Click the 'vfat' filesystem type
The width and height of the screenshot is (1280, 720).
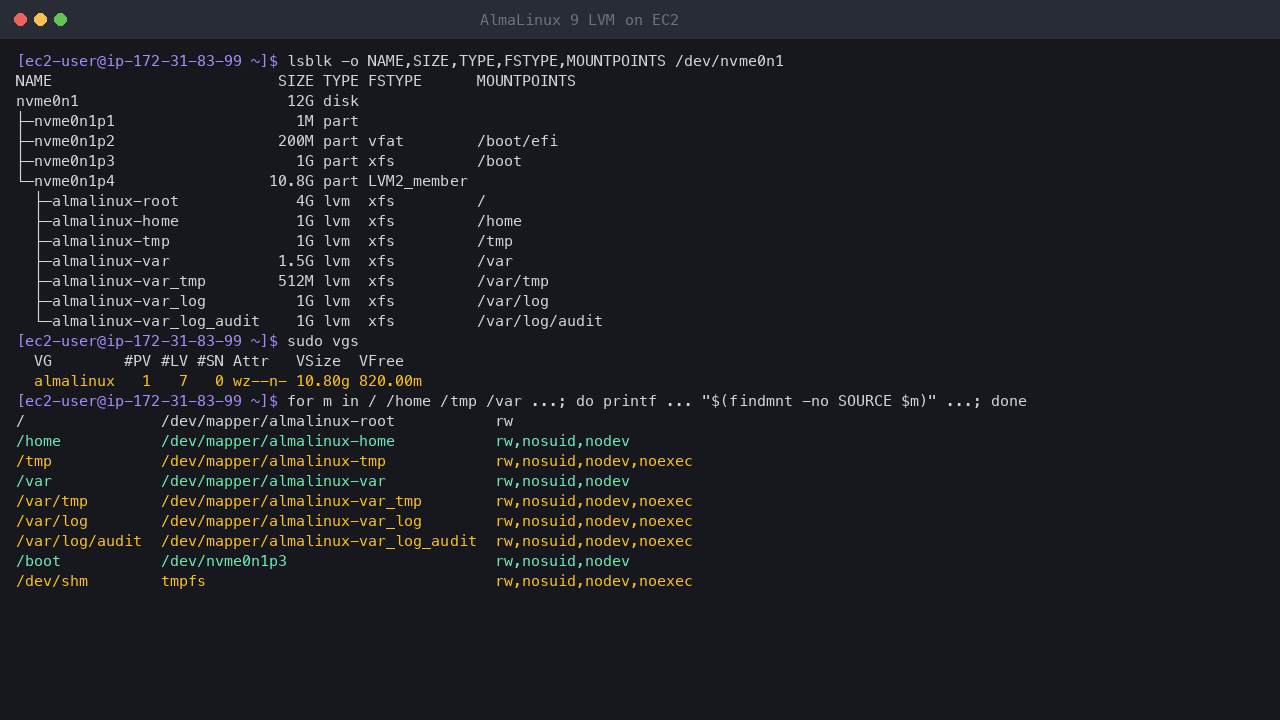coord(386,141)
